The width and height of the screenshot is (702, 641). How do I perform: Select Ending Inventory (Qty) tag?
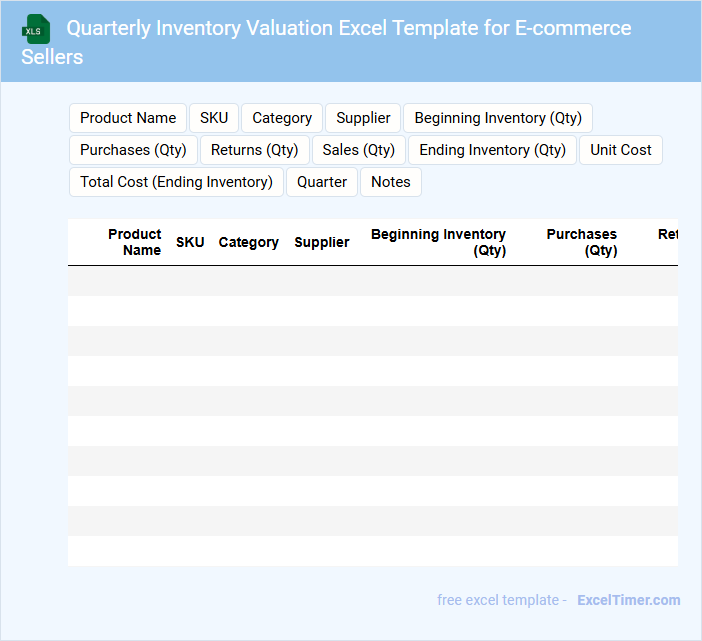492,150
